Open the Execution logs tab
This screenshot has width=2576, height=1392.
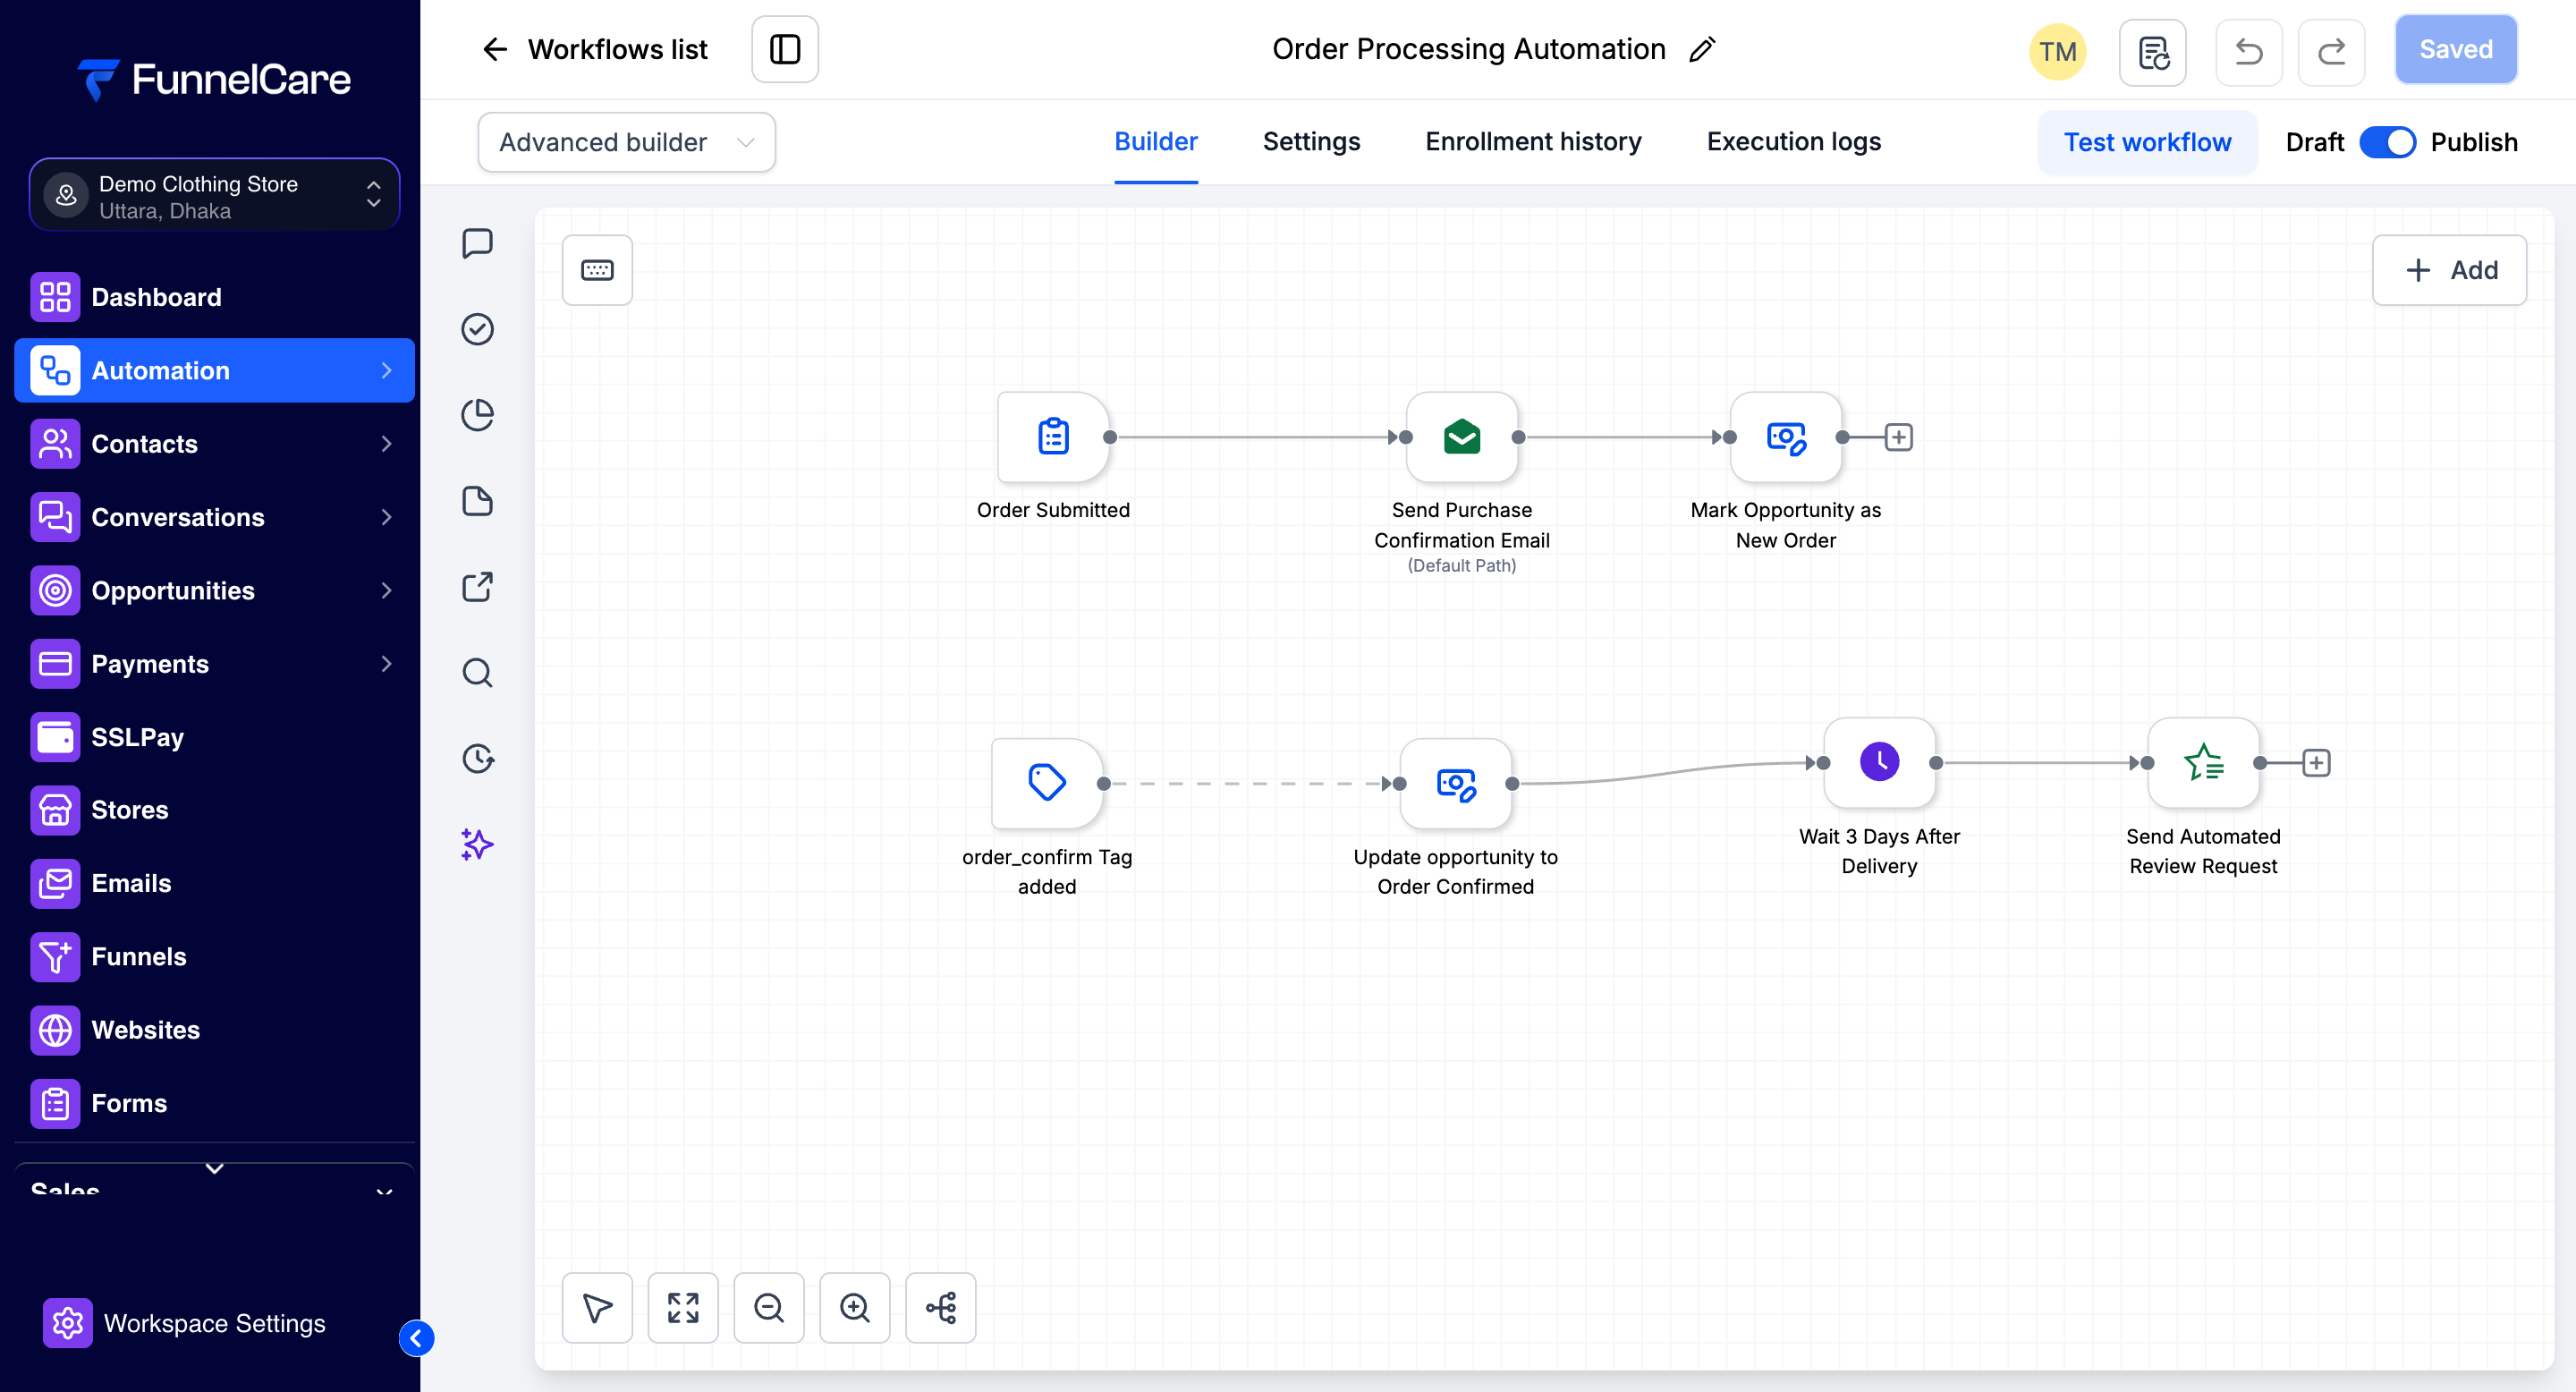[x=1794, y=142]
